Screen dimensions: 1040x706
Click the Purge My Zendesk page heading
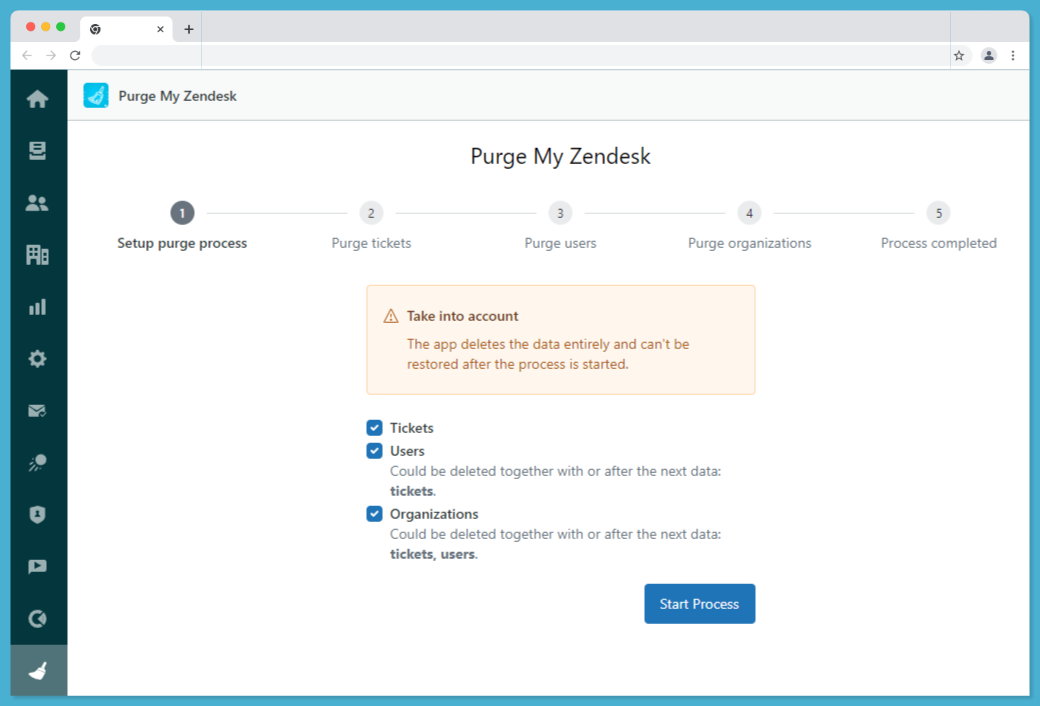(x=560, y=156)
